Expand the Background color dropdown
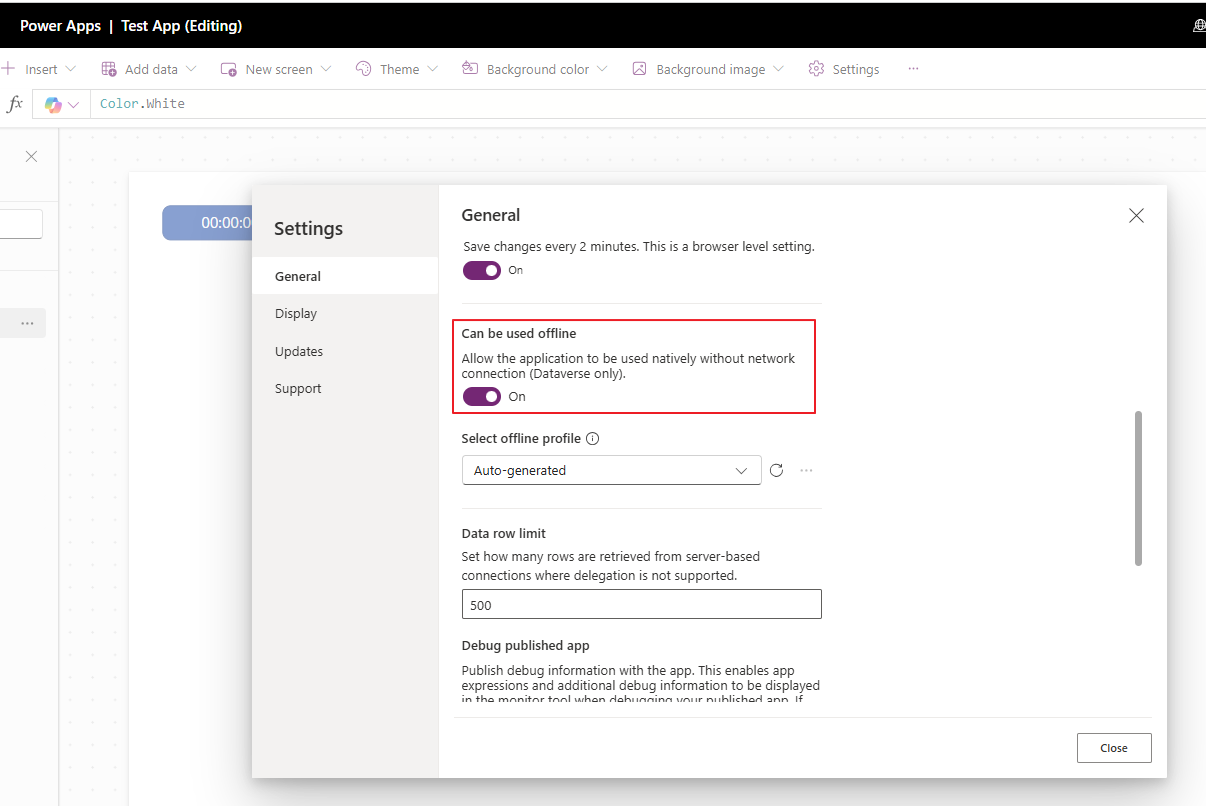 (602, 68)
